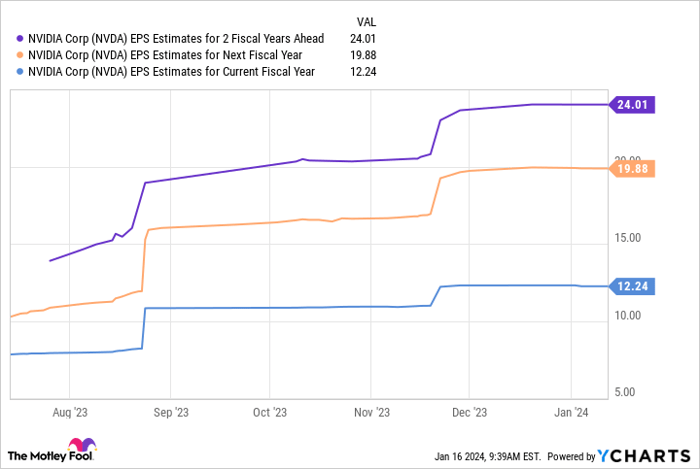
Task: Select the purple 24.01 value flag on chart
Action: coord(631,104)
